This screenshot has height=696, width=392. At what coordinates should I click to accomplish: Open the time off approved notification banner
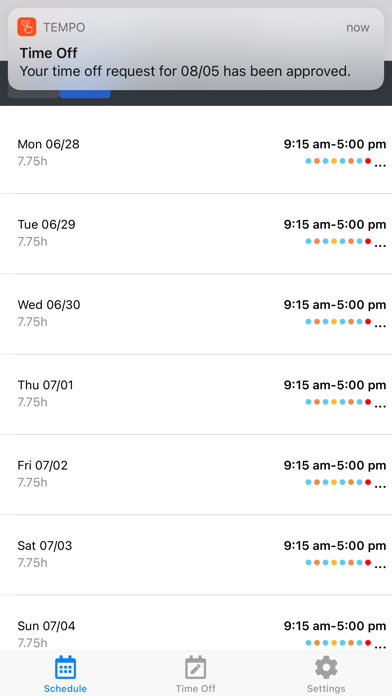(196, 49)
